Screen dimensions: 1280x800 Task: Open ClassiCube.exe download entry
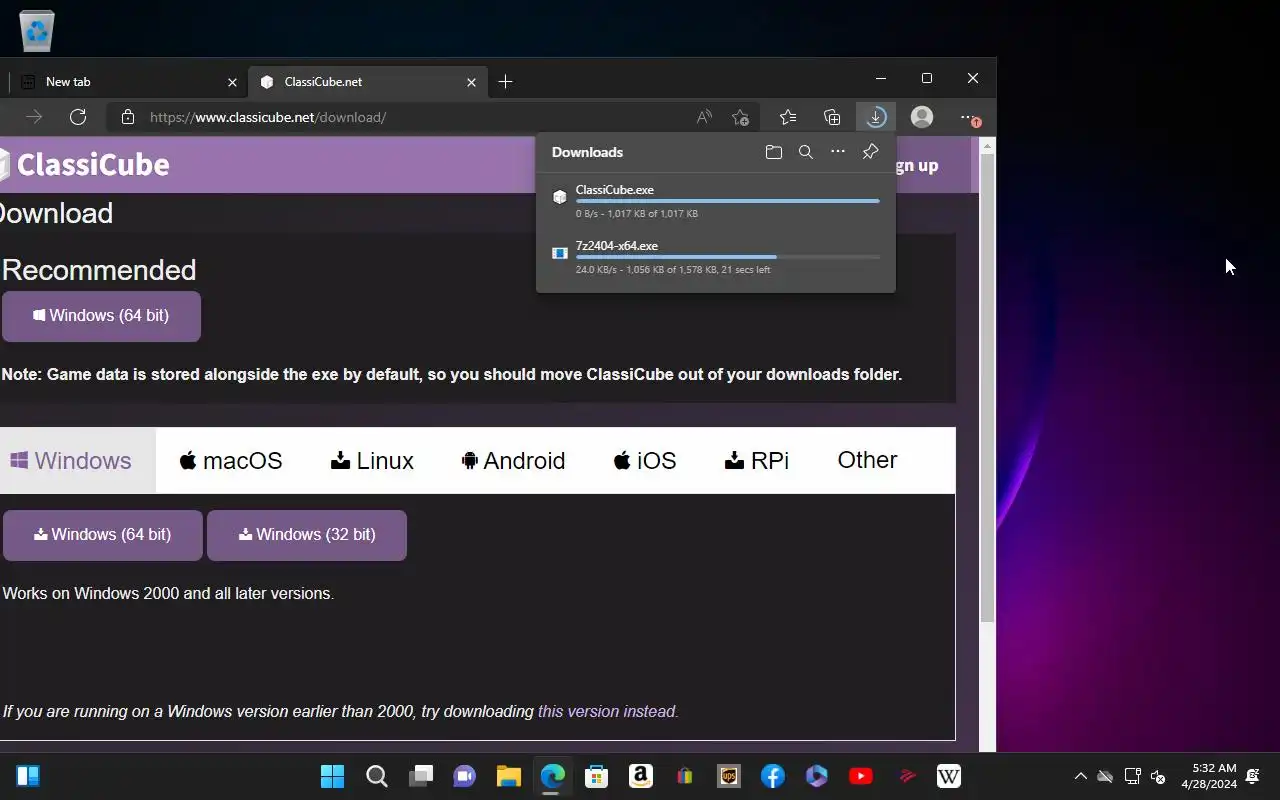716,201
